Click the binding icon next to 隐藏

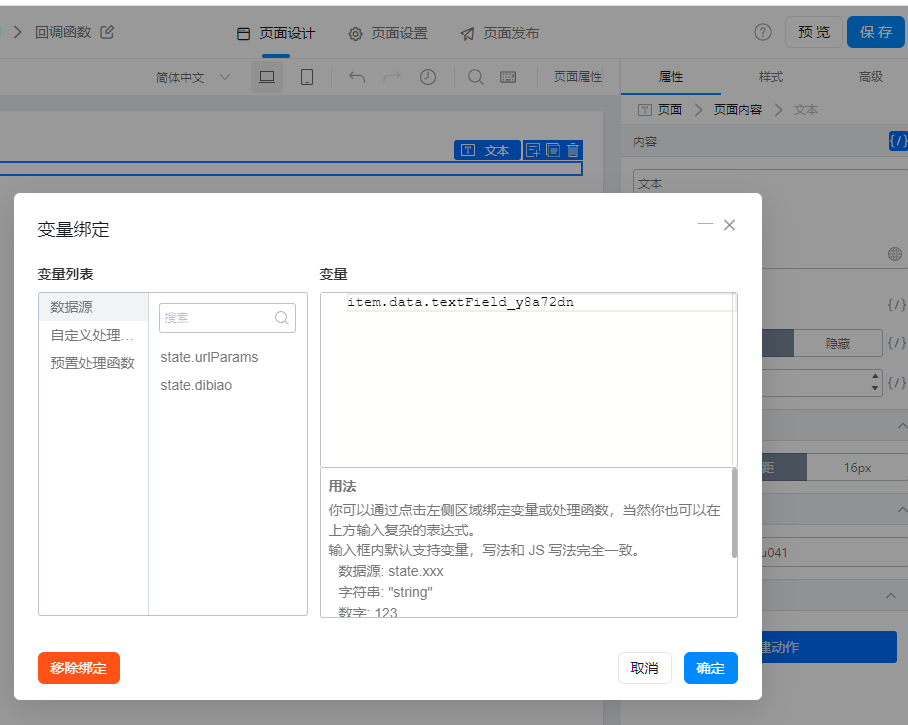897,343
